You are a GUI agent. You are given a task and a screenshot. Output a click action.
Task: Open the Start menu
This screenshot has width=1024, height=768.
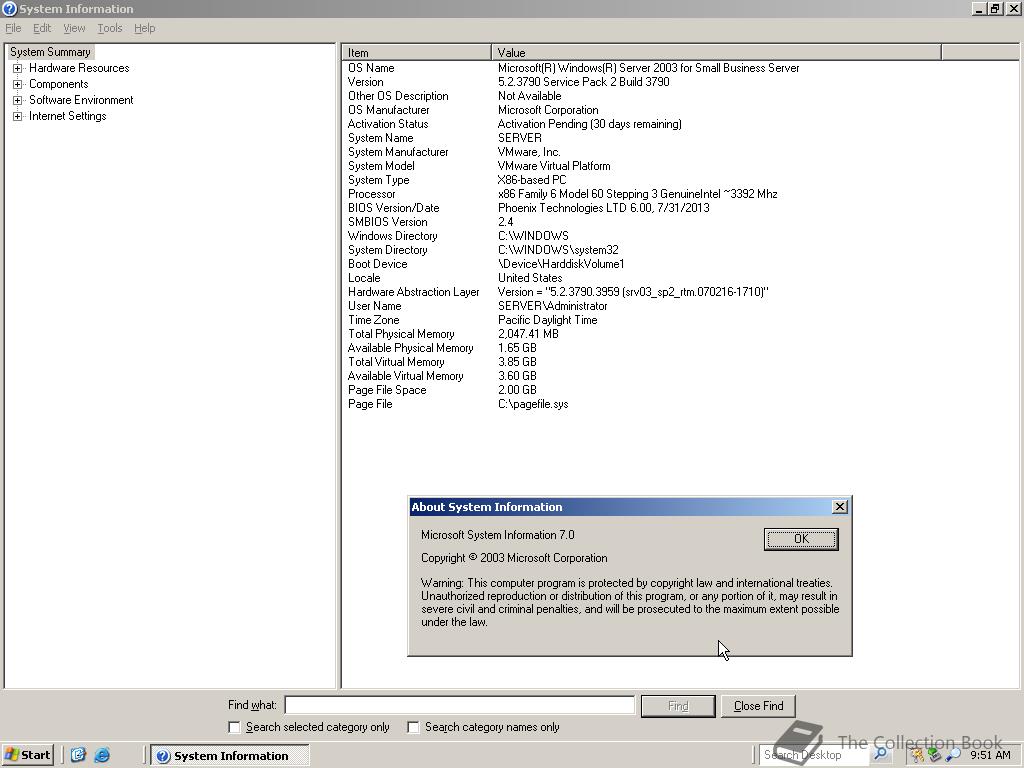click(x=27, y=755)
